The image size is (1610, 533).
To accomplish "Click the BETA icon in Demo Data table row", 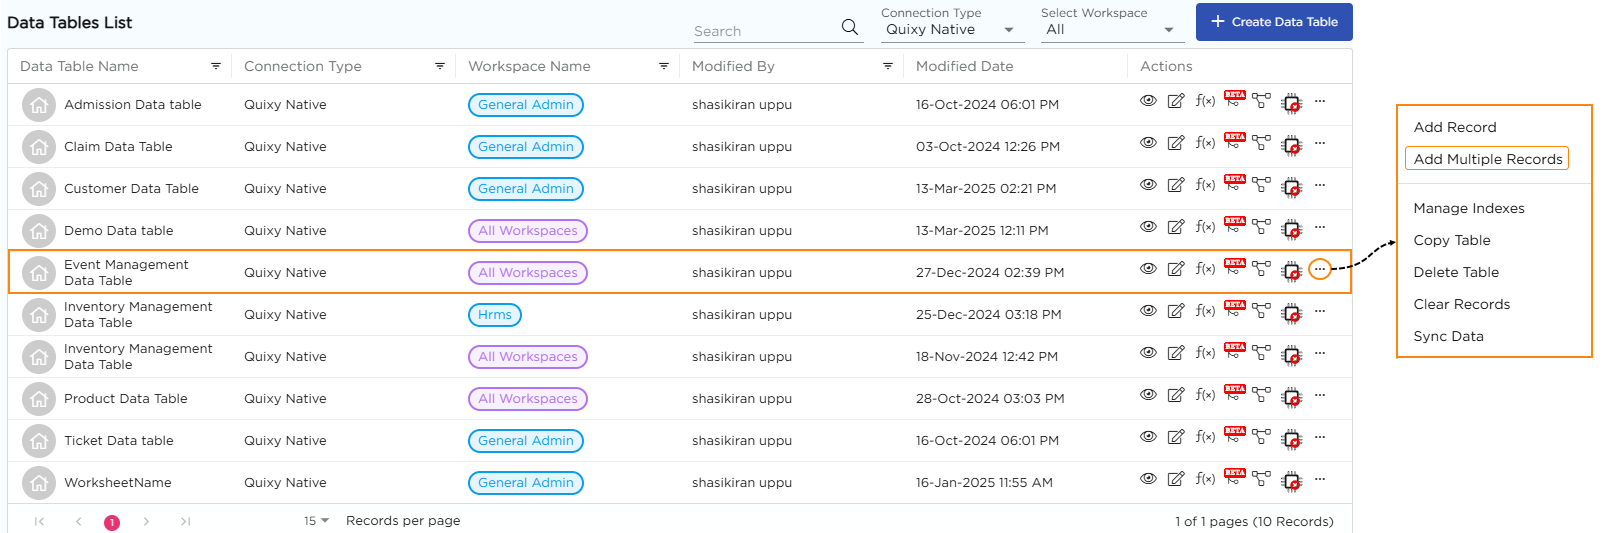I will tap(1235, 226).
